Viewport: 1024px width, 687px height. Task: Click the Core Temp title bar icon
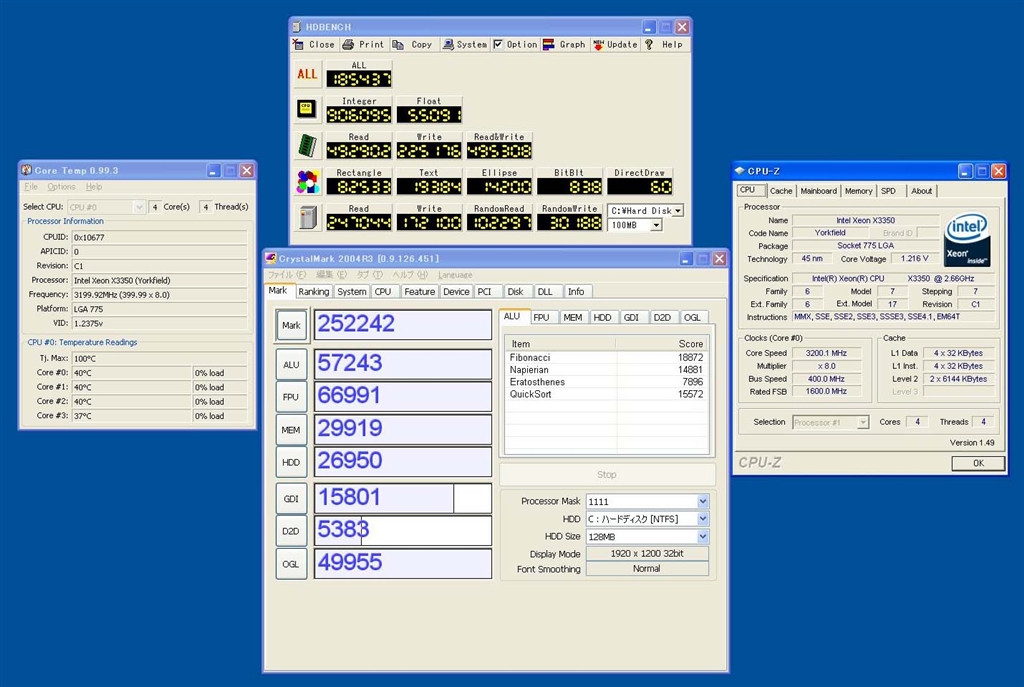coord(27,170)
